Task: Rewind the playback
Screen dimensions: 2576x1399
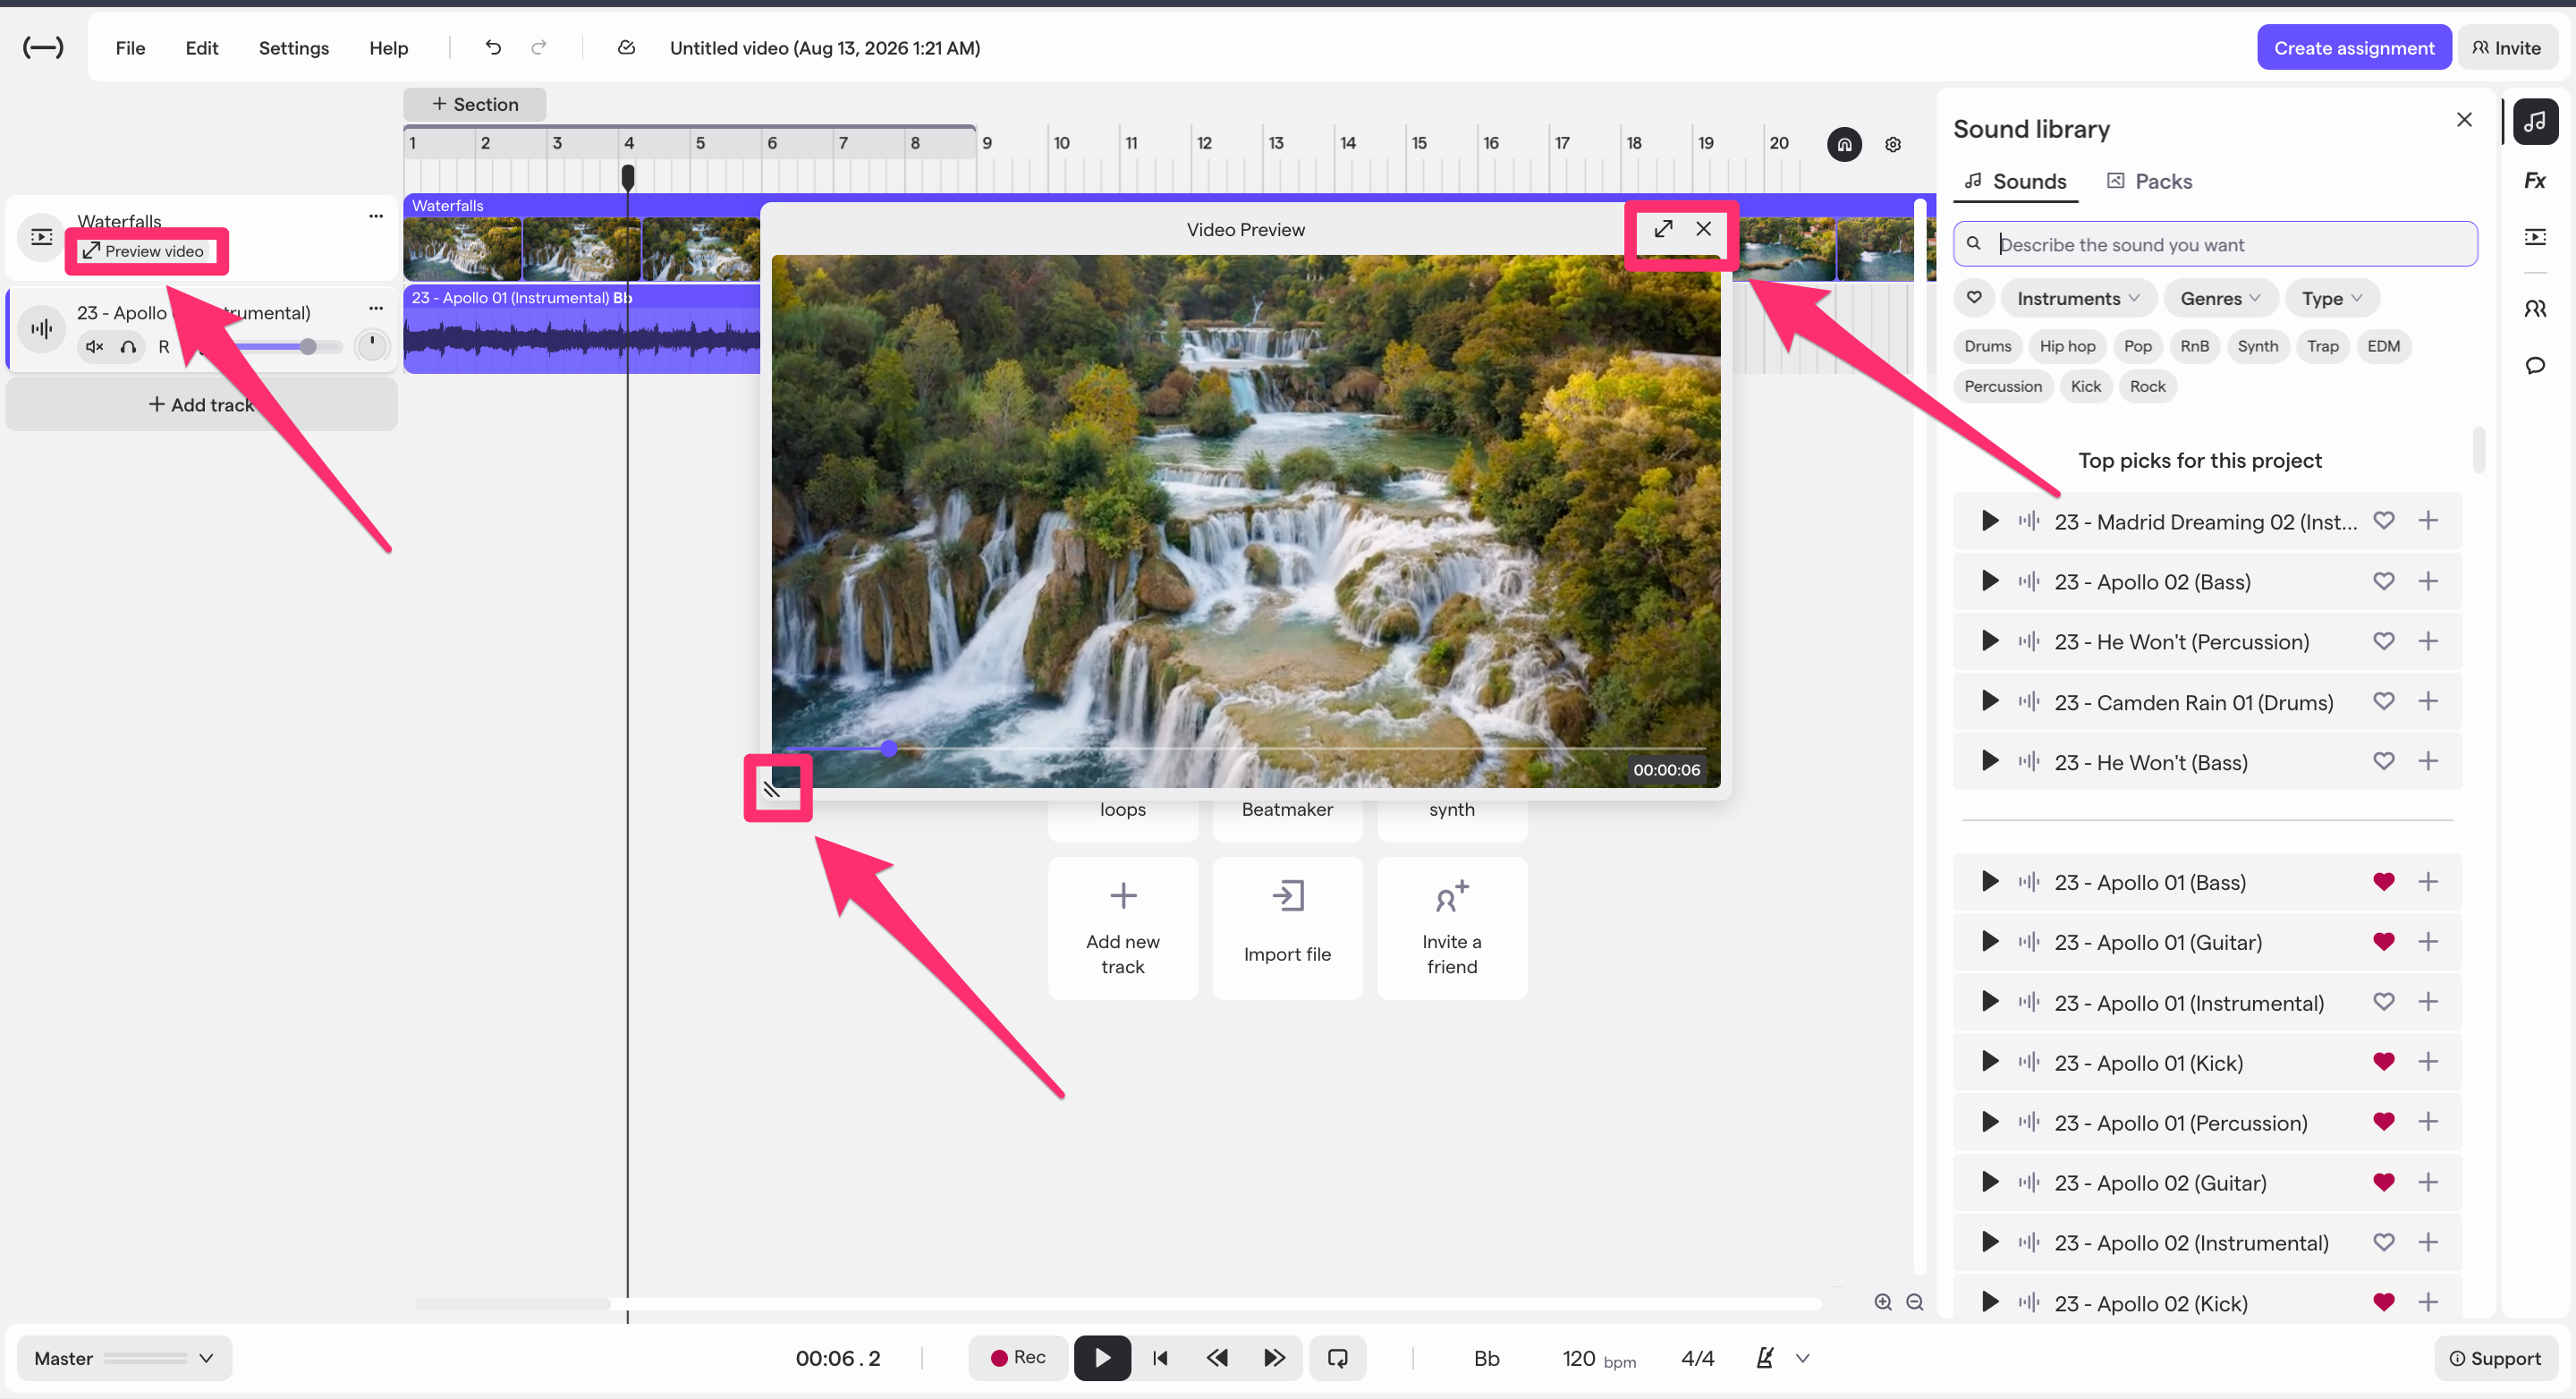Action: [x=1216, y=1357]
